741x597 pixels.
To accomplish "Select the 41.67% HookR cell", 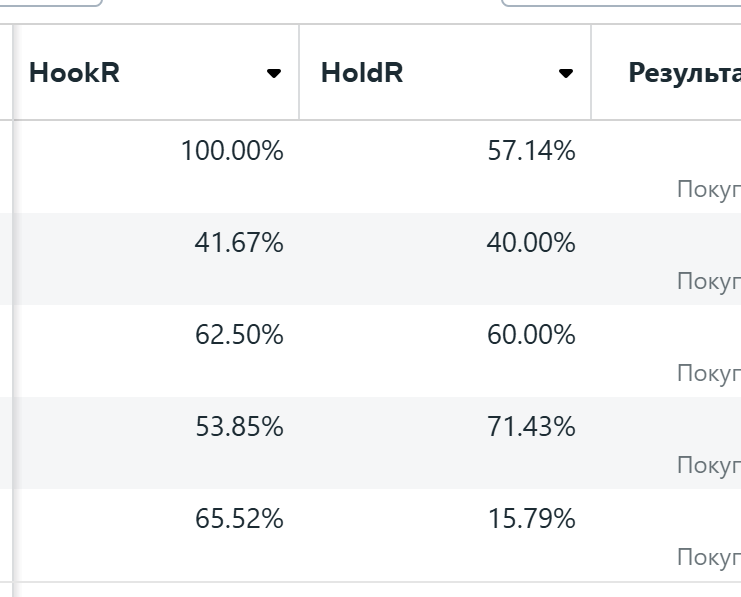I will click(239, 244).
